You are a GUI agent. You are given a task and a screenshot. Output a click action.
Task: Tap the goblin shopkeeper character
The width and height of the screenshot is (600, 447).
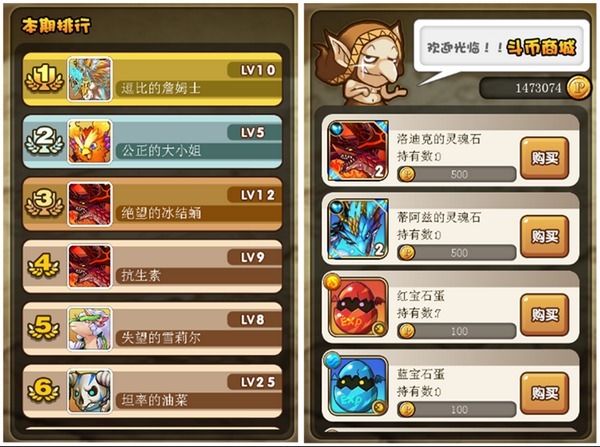(x=362, y=63)
